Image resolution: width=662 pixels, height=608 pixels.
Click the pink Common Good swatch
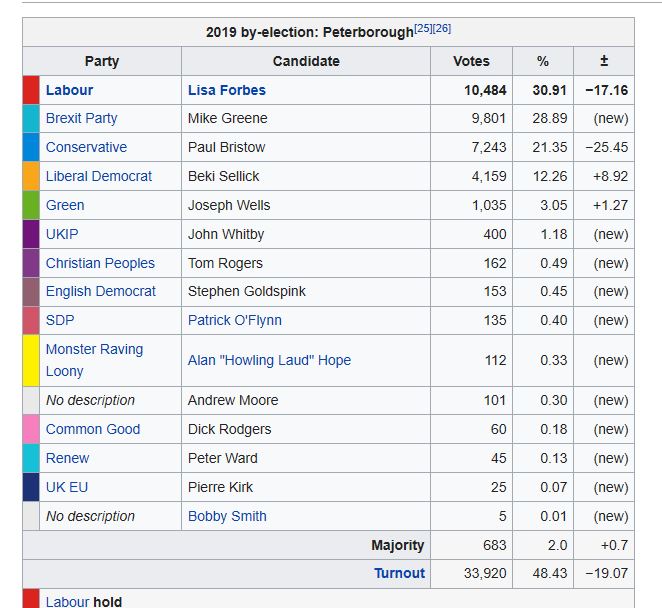click(x=31, y=429)
